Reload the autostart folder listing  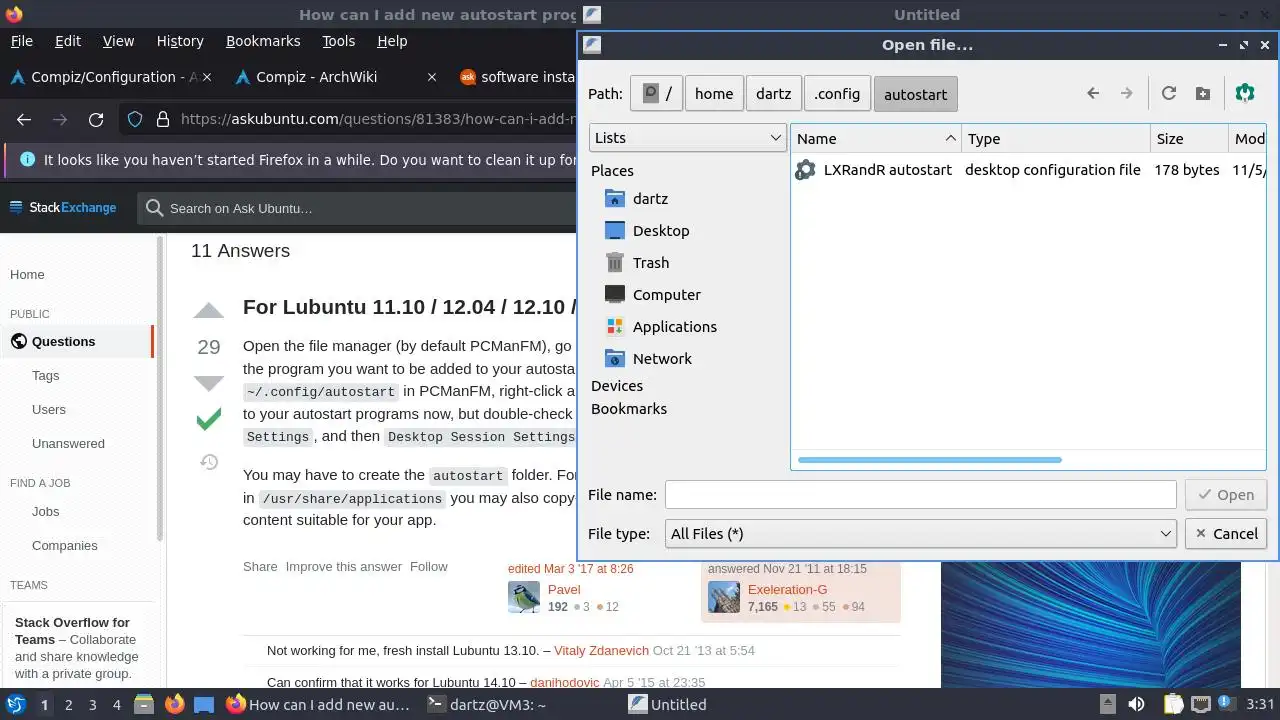1168,94
